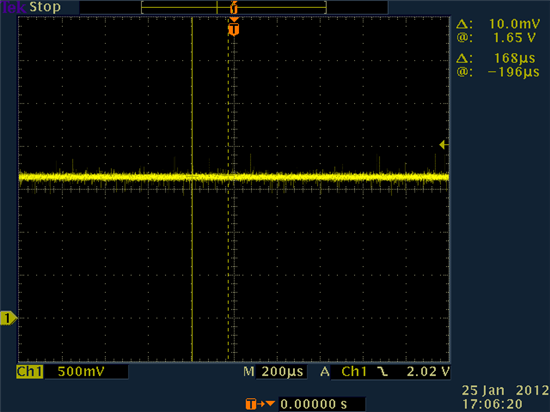Click the 168µs time delta readout
Viewport: 550px width, 412px height.
[x=514, y=58]
